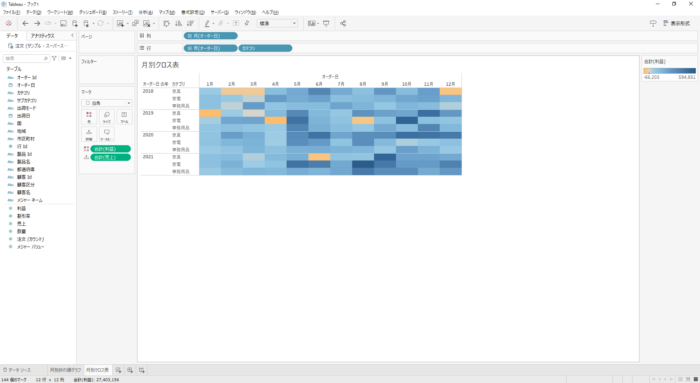Viewport: 700px width, 383px height.
Task: Click the dark blue 2019 家電 10月 heatmap cell
Action: point(407,121)
